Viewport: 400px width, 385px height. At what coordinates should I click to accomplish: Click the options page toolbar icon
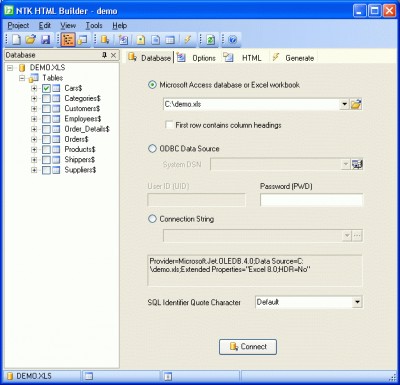(x=123, y=40)
